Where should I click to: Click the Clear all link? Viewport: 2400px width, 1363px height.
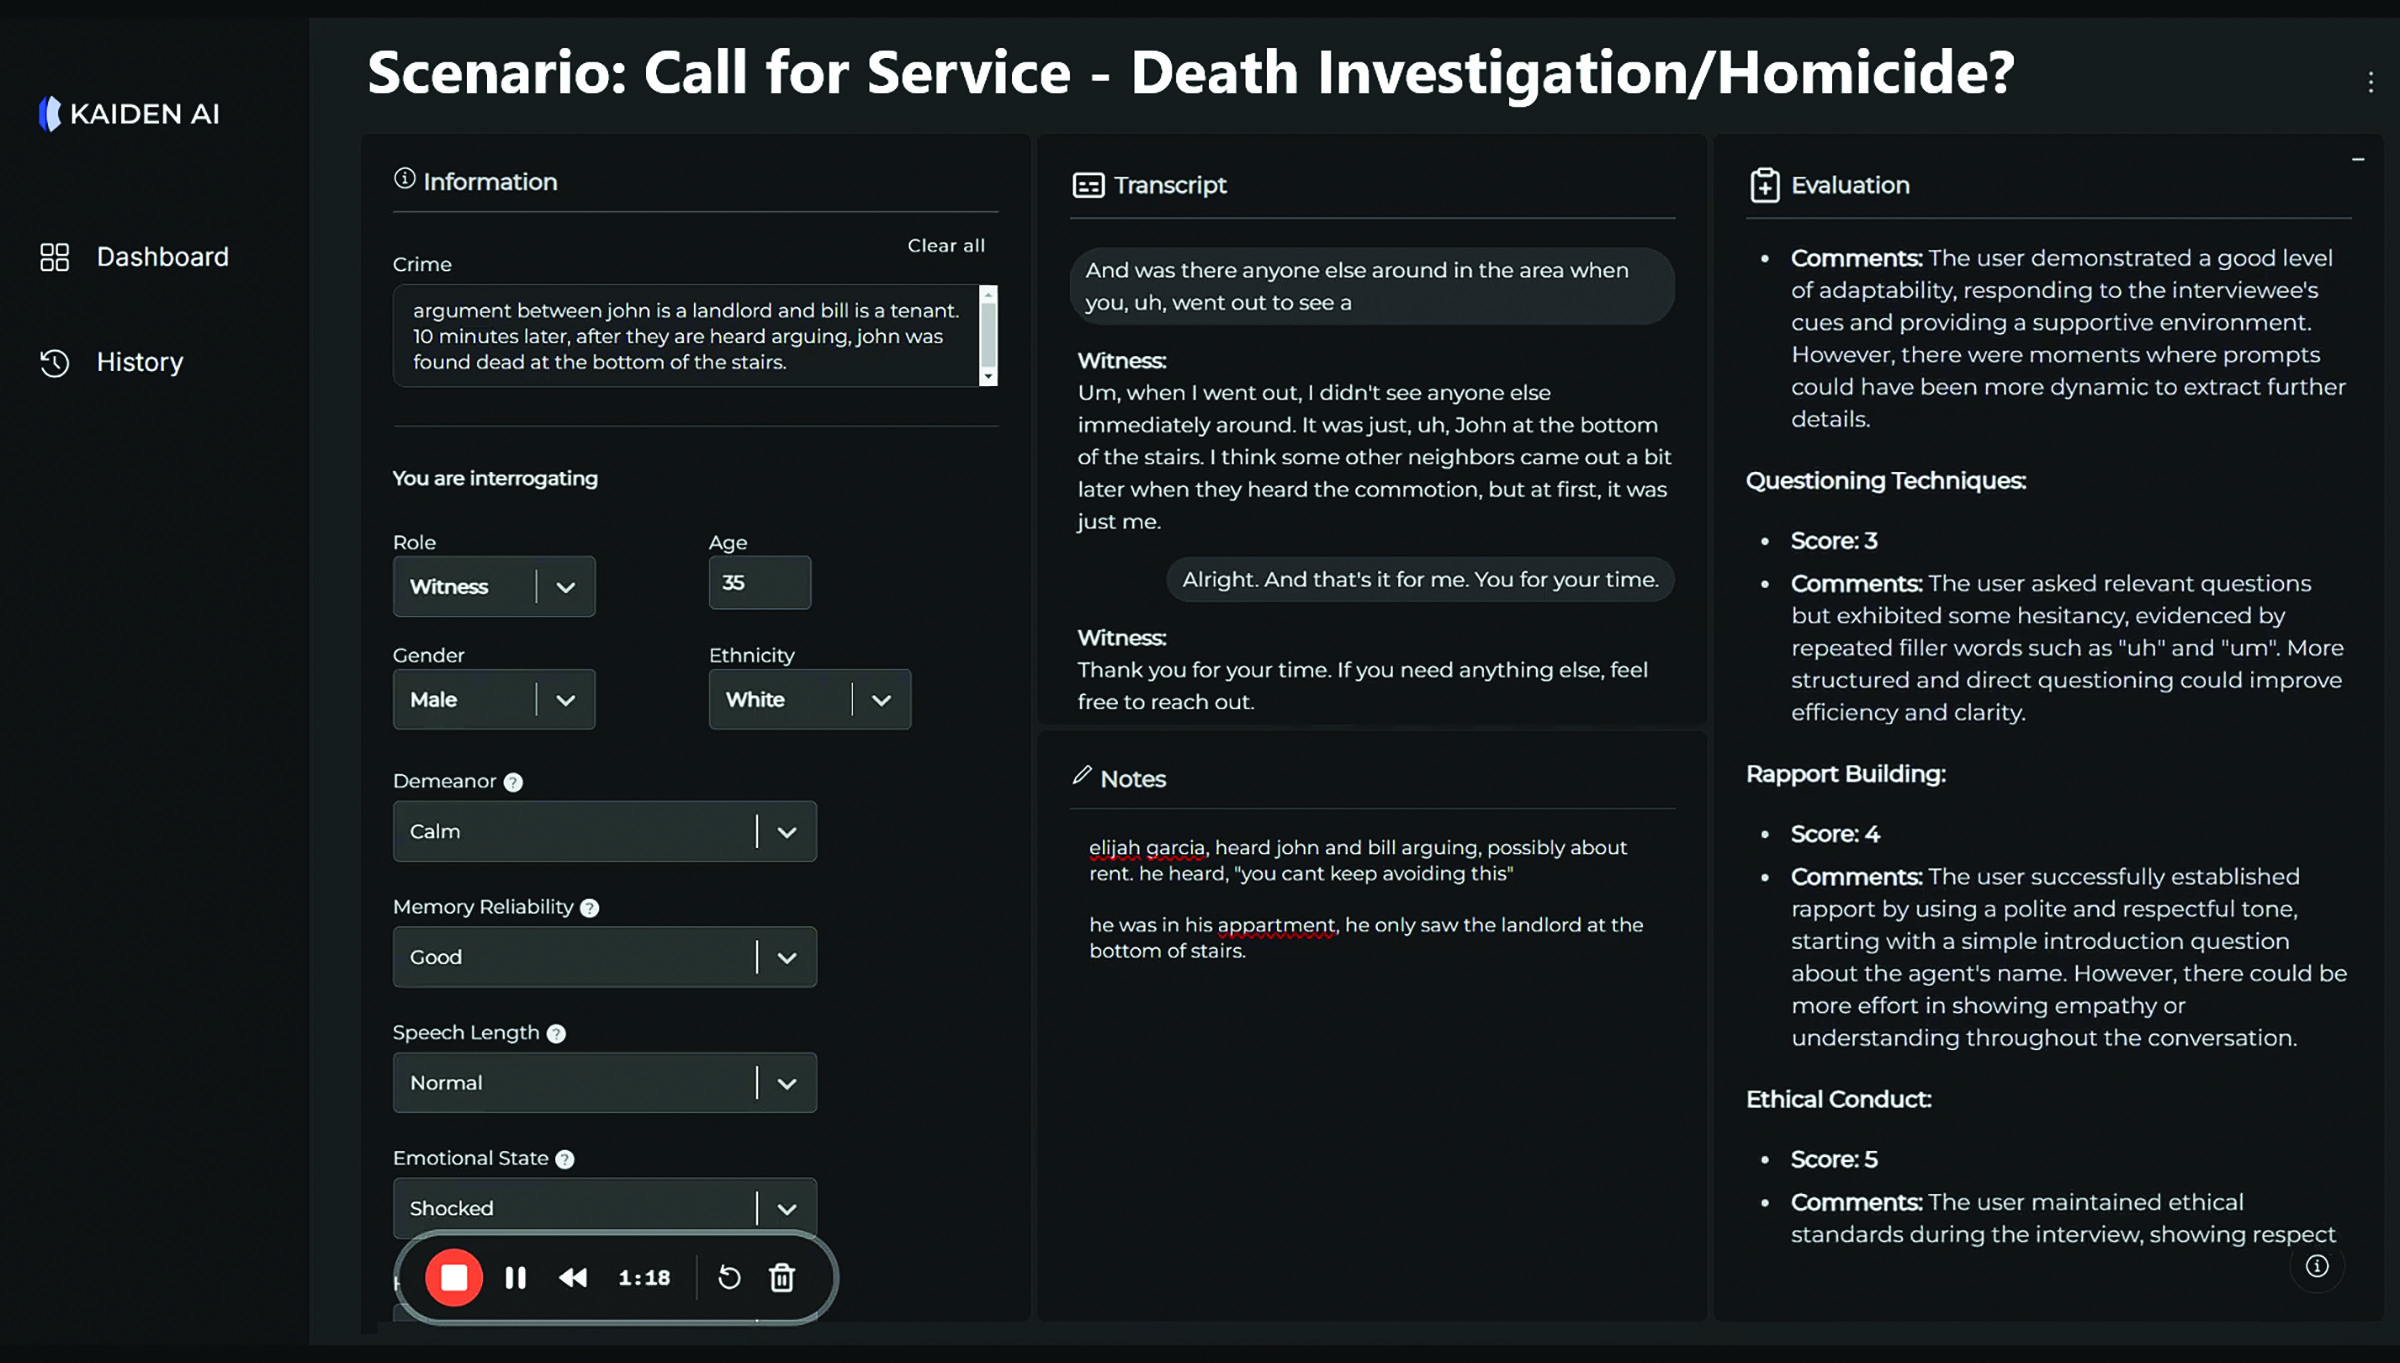click(945, 246)
